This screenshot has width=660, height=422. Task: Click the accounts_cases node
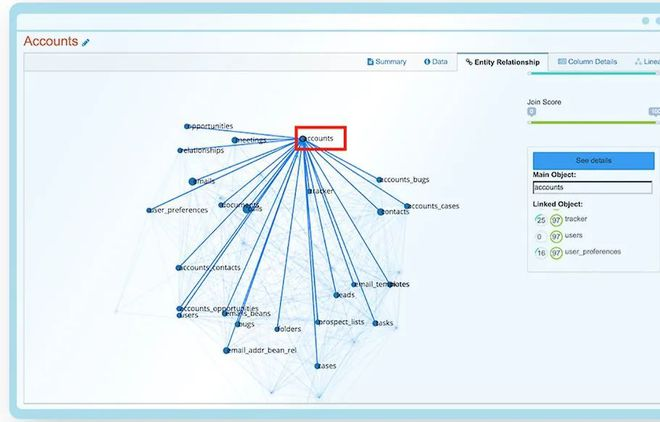408,206
